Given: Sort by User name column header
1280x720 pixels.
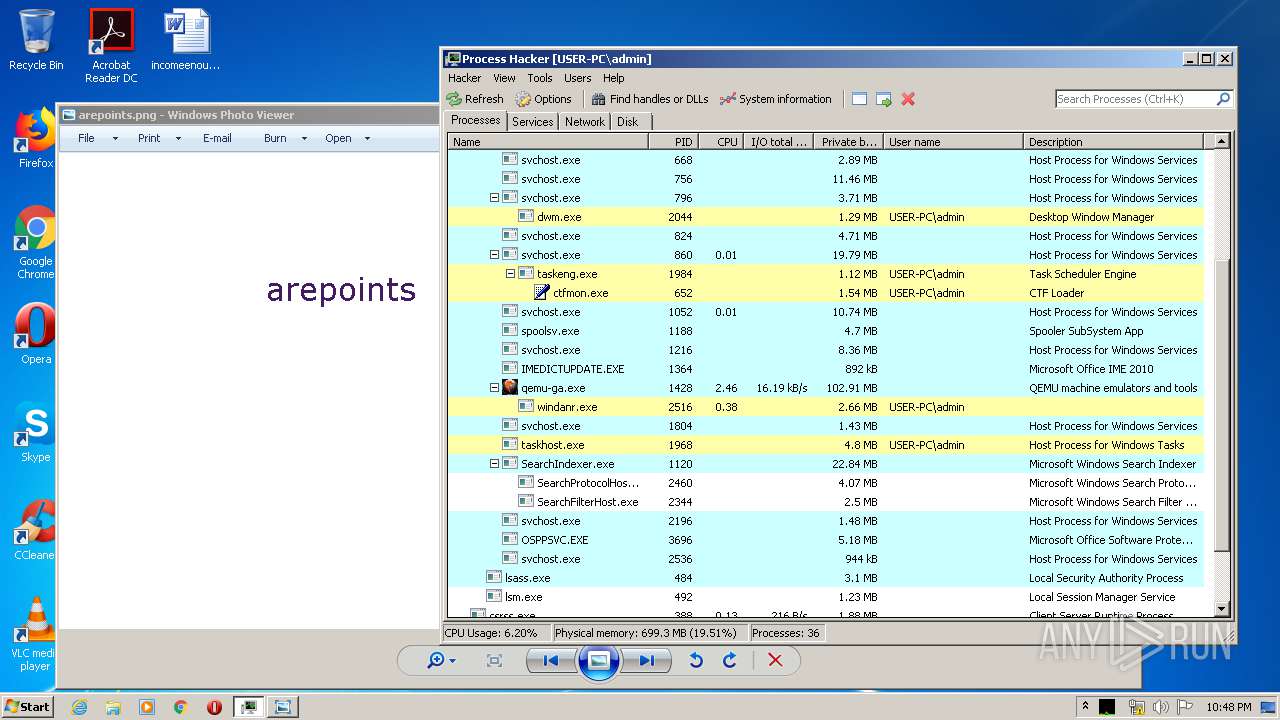Looking at the screenshot, I should 953,142.
